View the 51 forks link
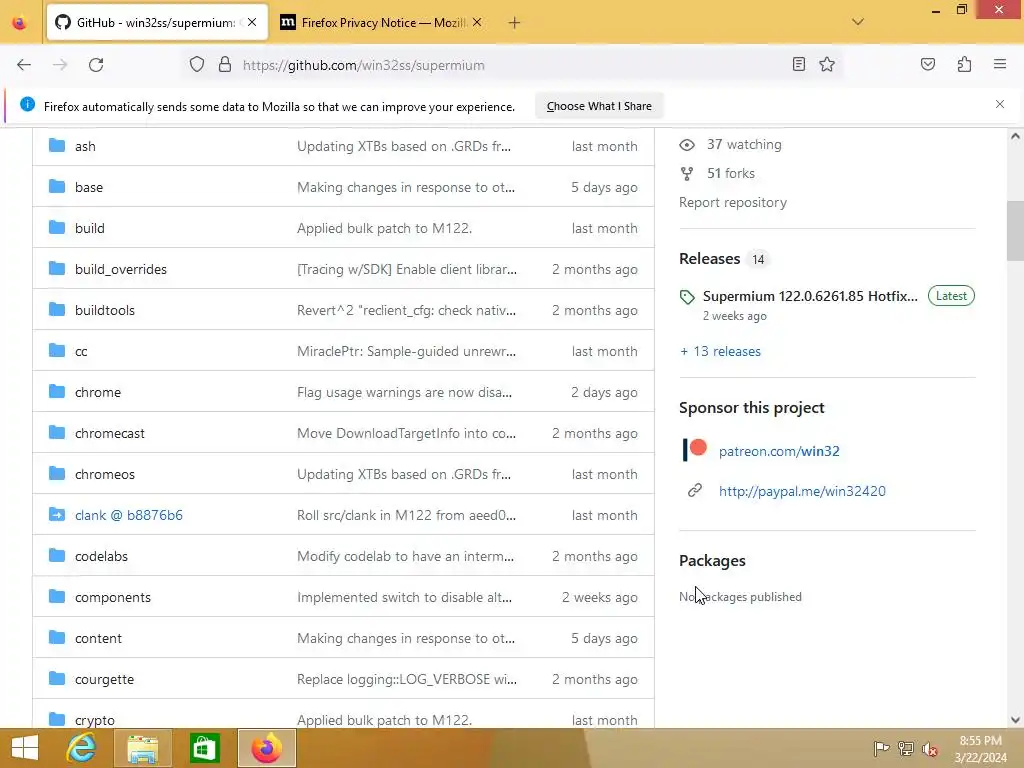1024x768 pixels. pos(731,173)
